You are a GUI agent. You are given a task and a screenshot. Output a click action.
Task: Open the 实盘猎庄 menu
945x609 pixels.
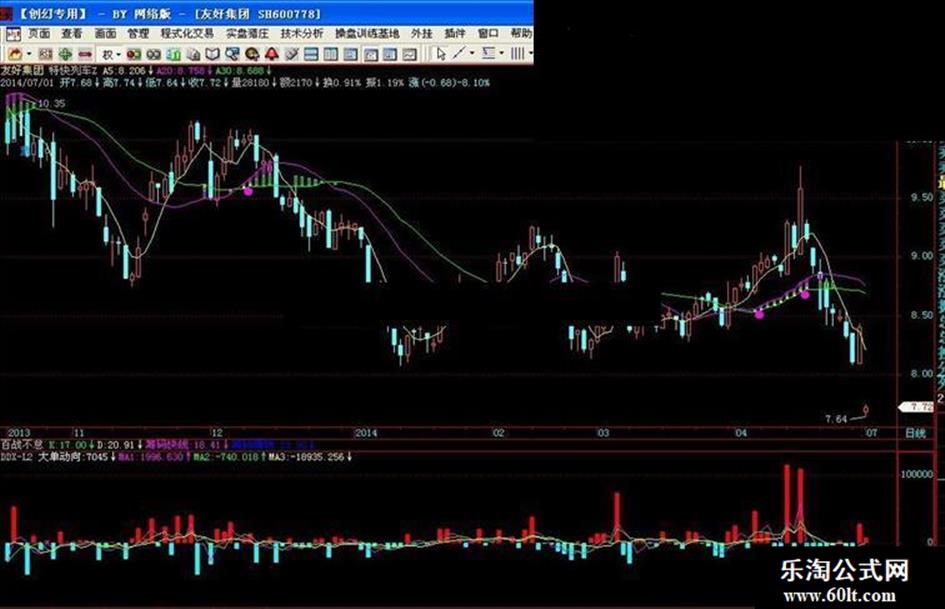[247, 34]
